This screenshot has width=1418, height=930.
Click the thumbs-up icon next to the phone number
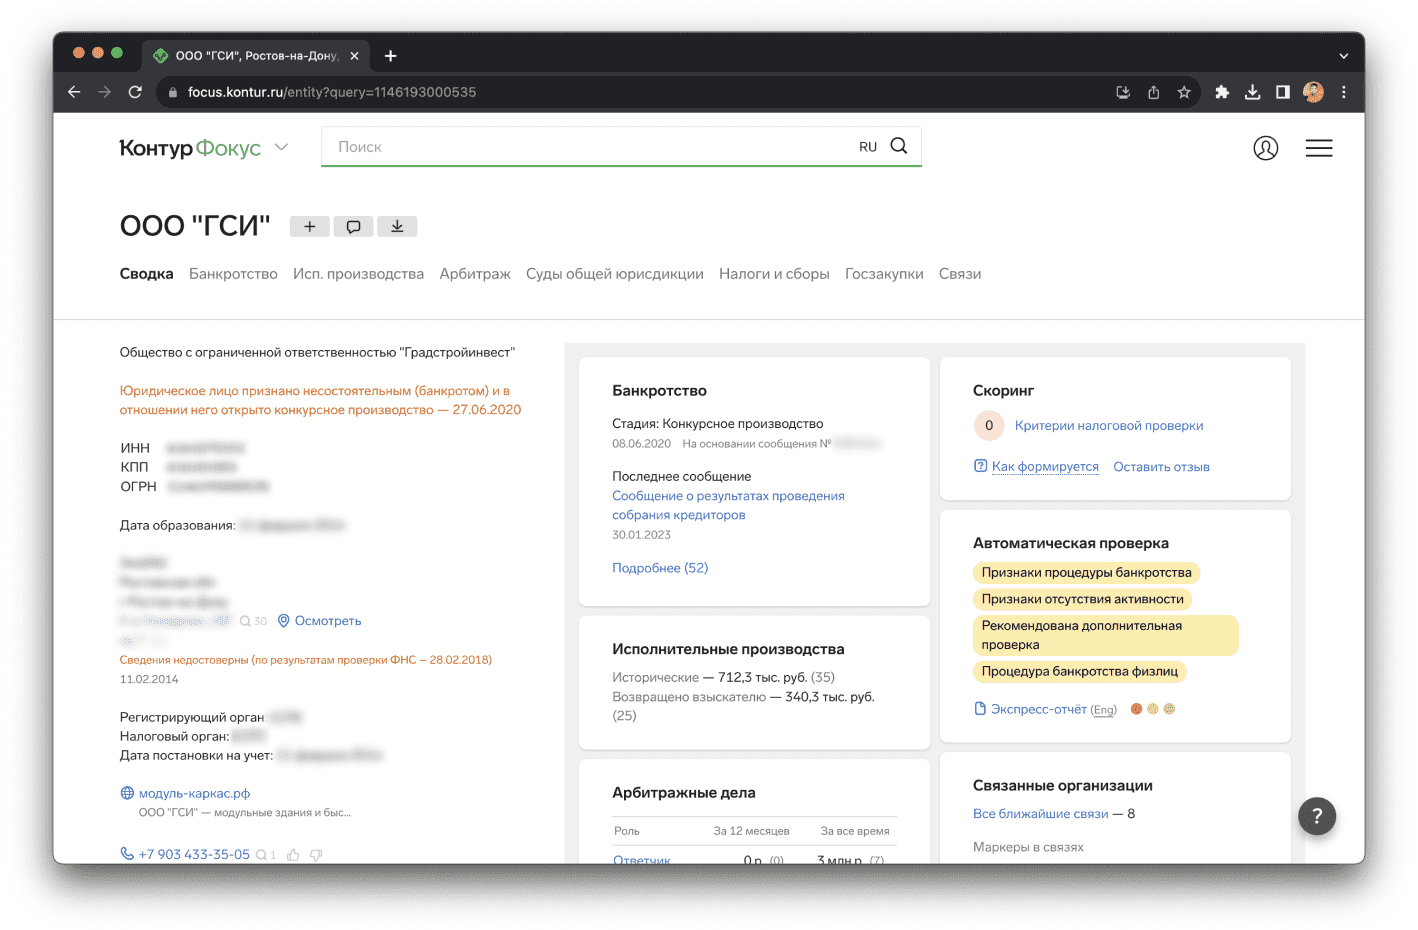(x=293, y=855)
